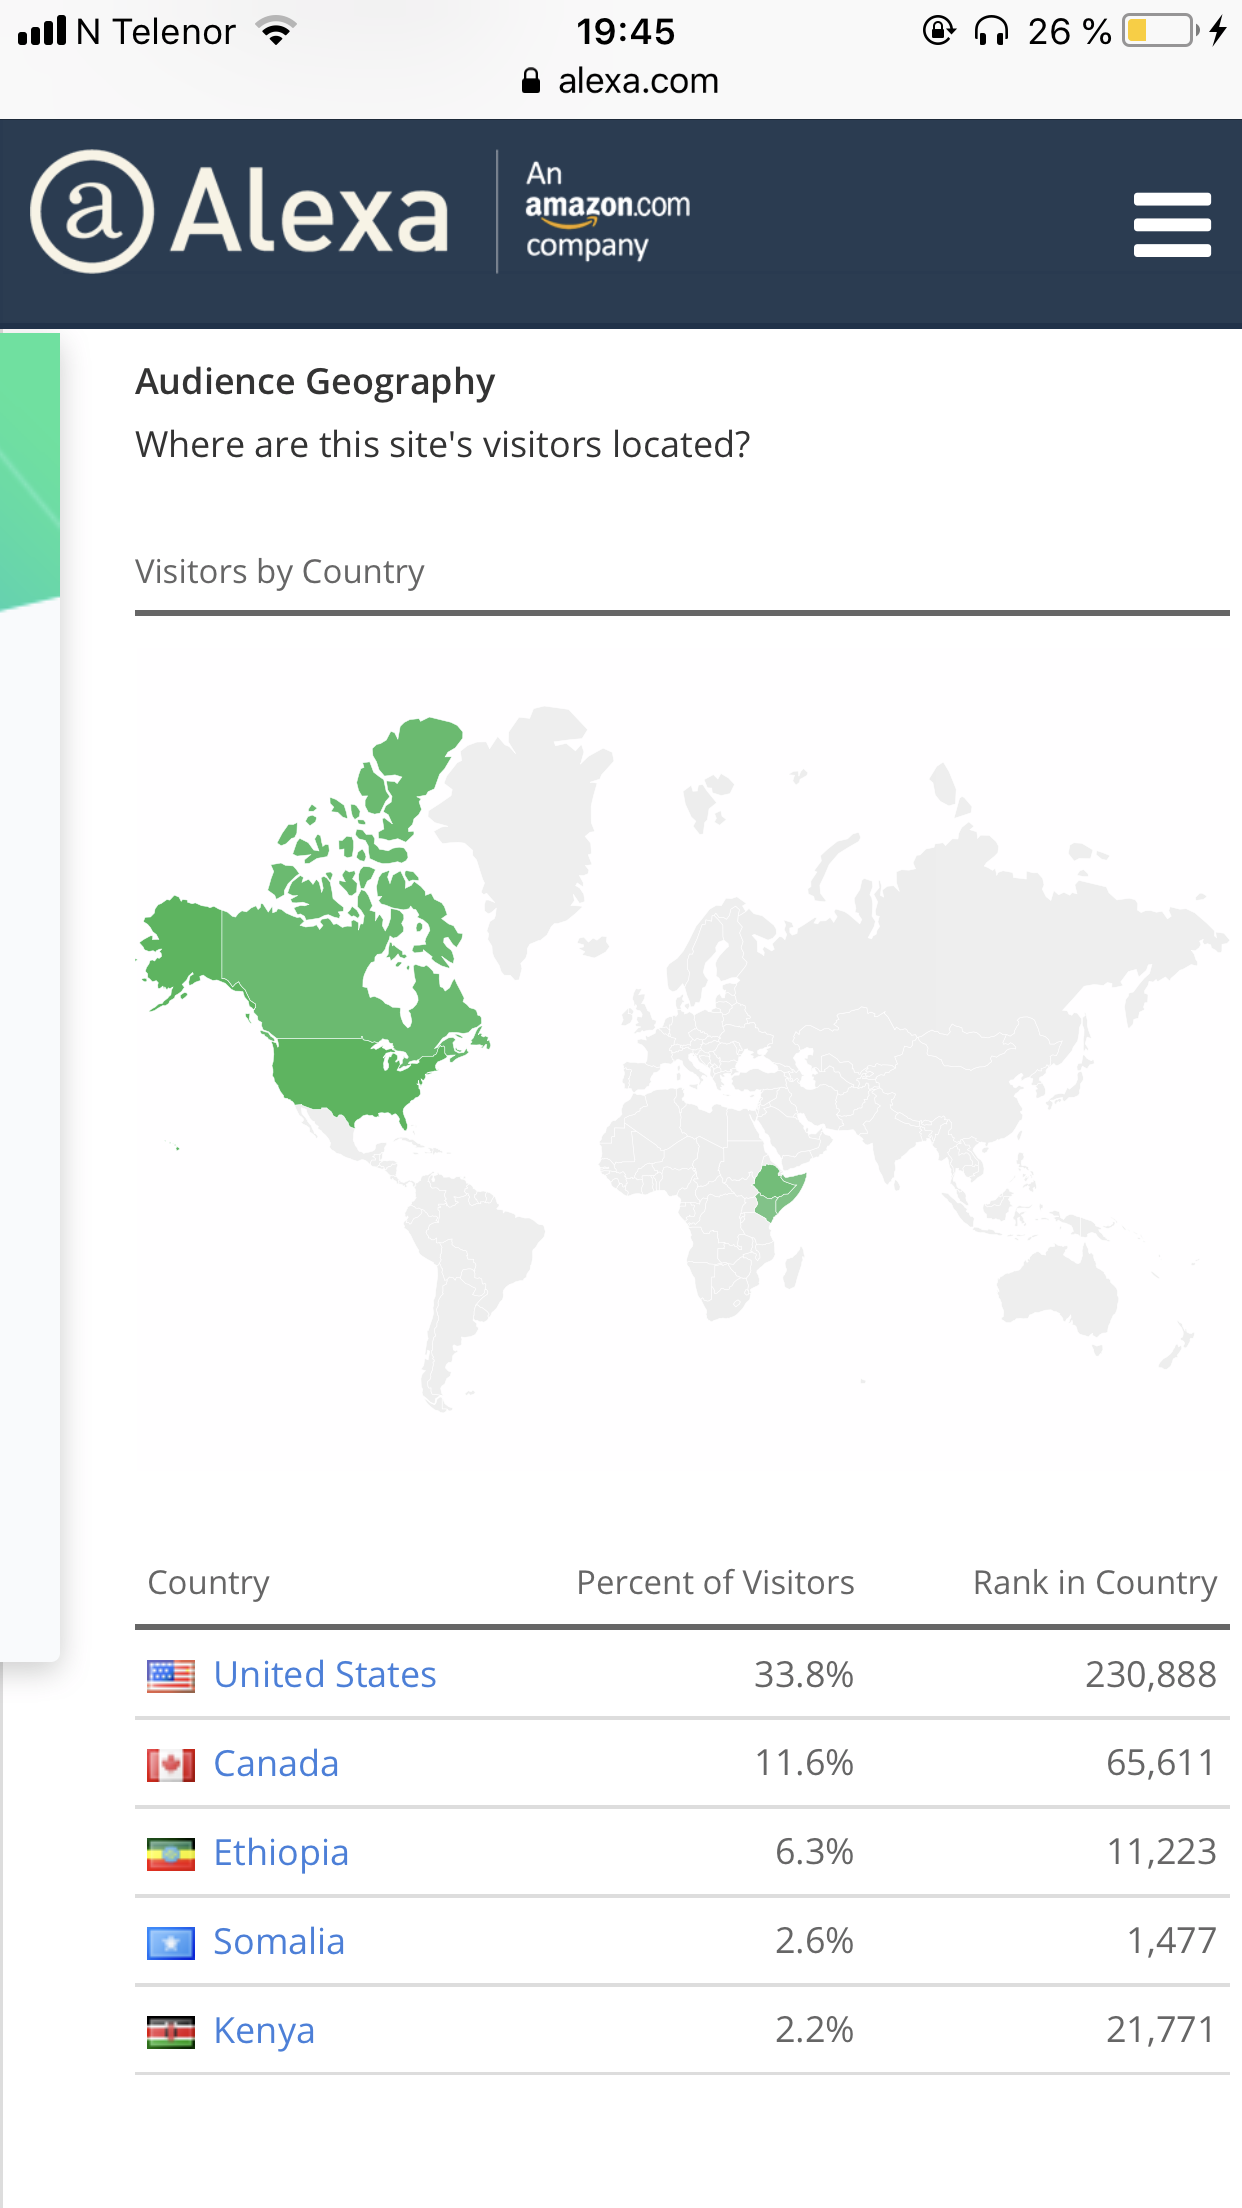
Task: Tap the battery indicator in status bar
Action: click(x=1161, y=31)
